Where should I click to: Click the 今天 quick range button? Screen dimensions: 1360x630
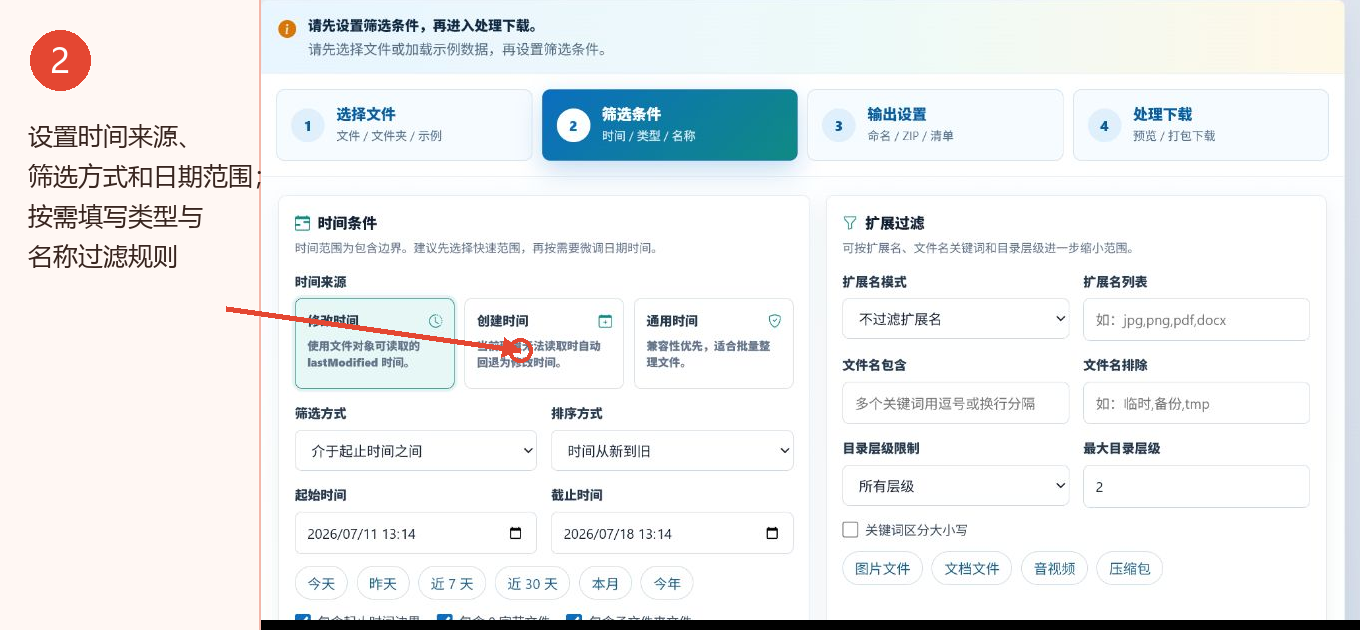click(321, 583)
